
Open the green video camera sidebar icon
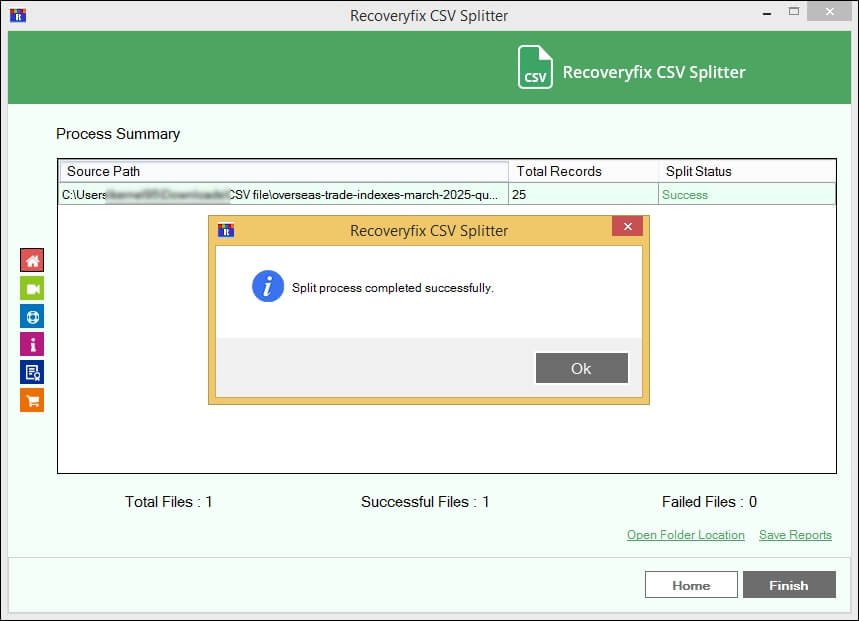coord(32,288)
